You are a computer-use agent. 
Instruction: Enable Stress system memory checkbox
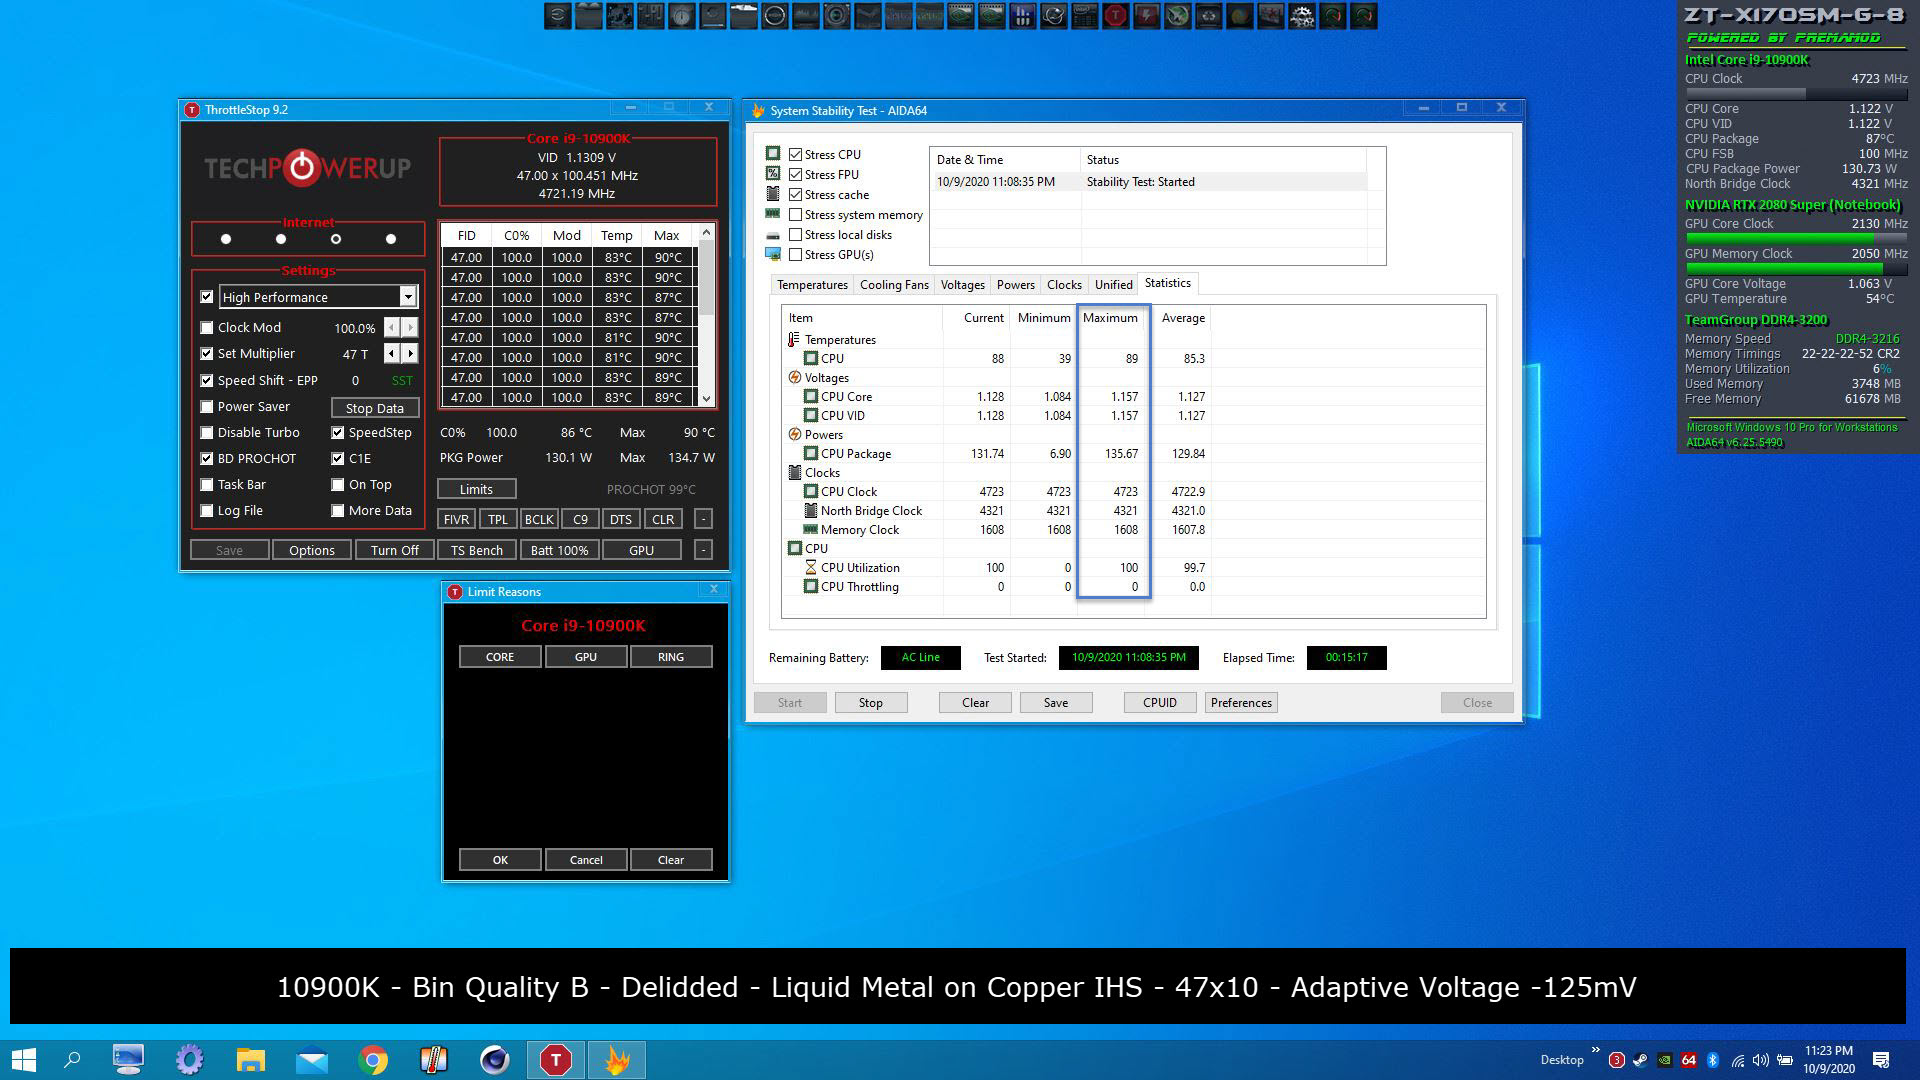796,215
